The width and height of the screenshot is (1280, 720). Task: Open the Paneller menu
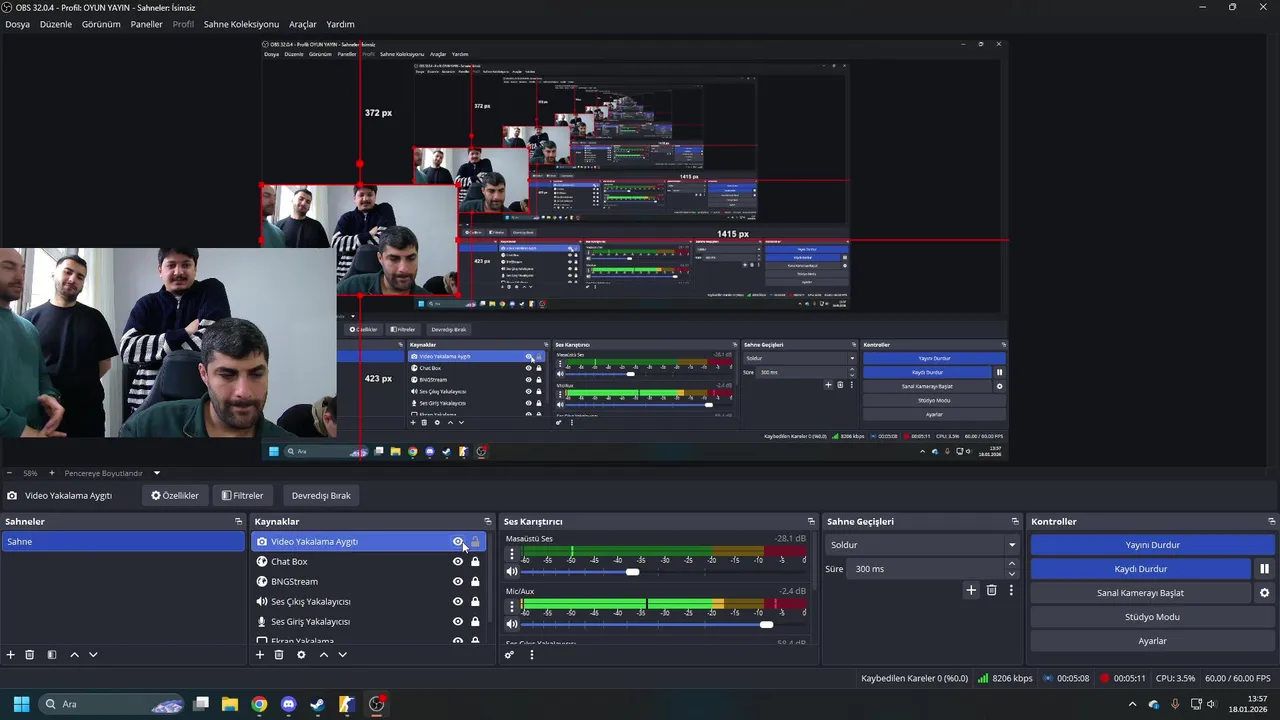[146, 24]
